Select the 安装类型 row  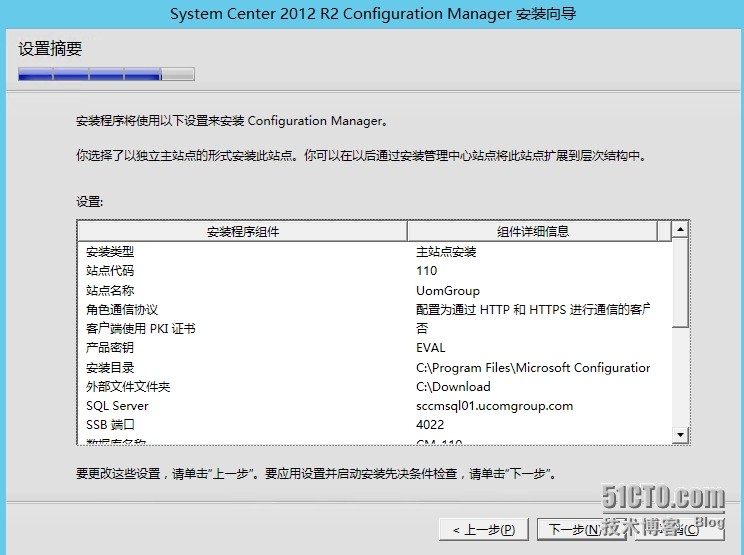coord(375,251)
